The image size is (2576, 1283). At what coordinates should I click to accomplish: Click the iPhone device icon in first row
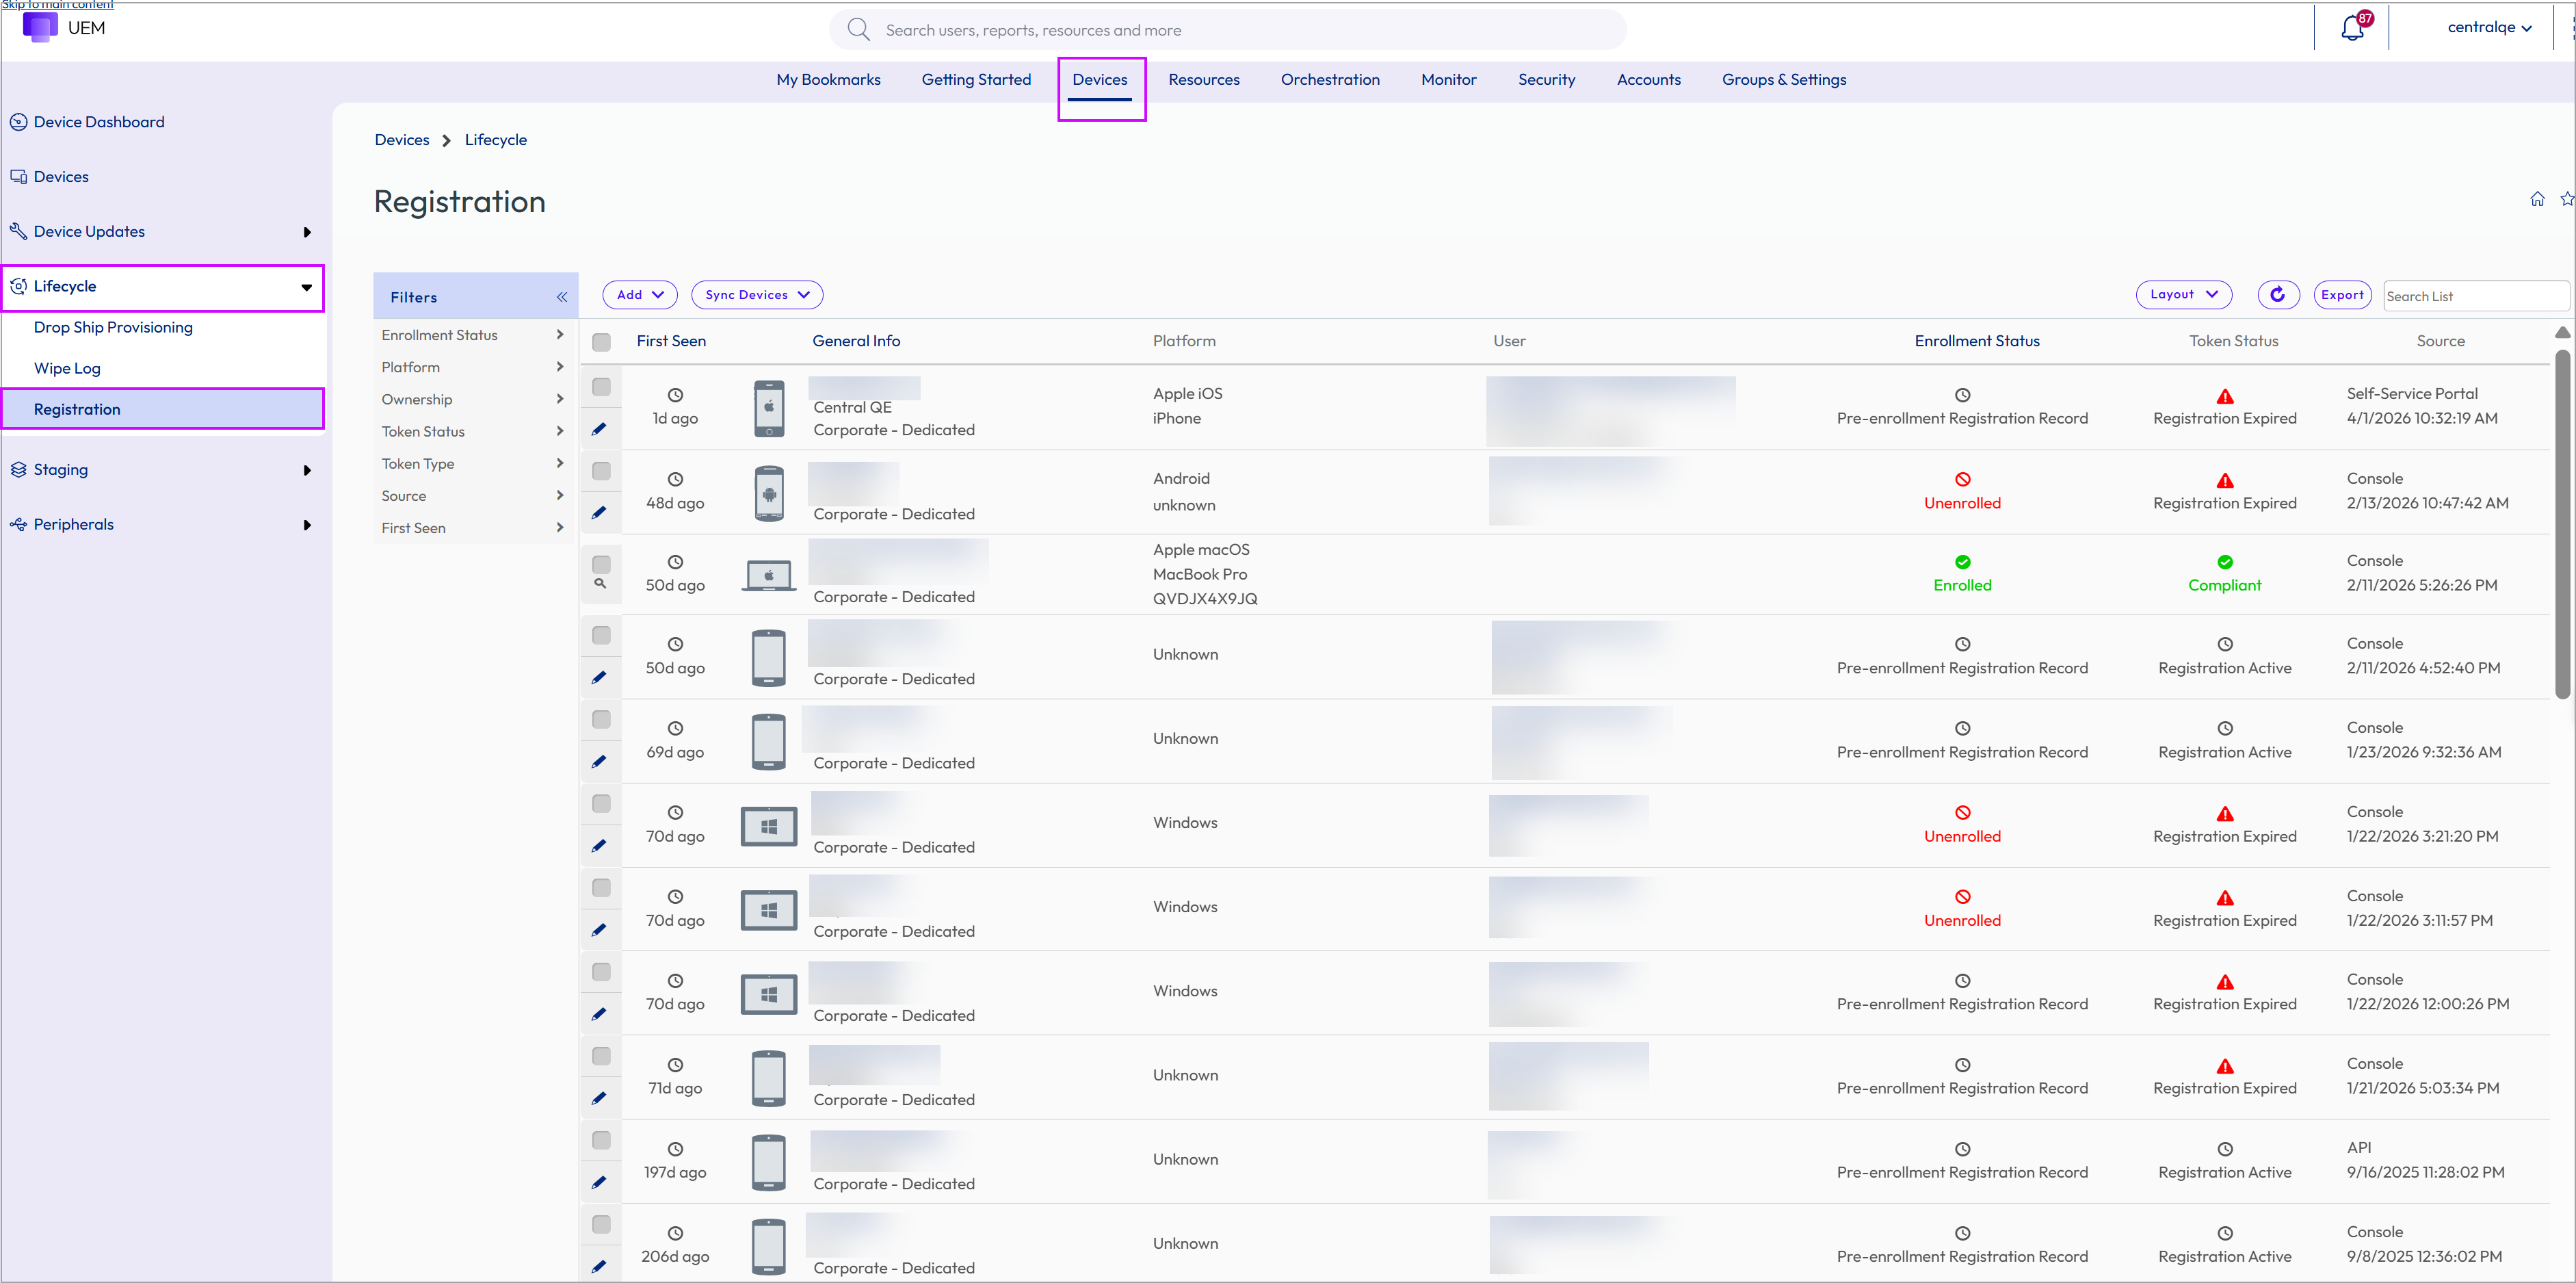pyautogui.click(x=769, y=408)
